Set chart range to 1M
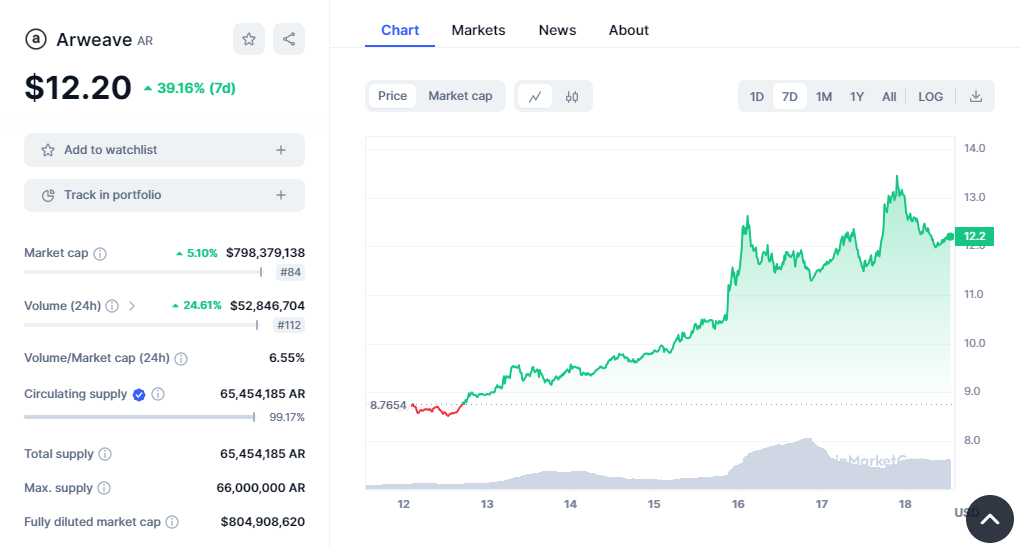Image resolution: width=1021 pixels, height=547 pixels. click(x=824, y=96)
